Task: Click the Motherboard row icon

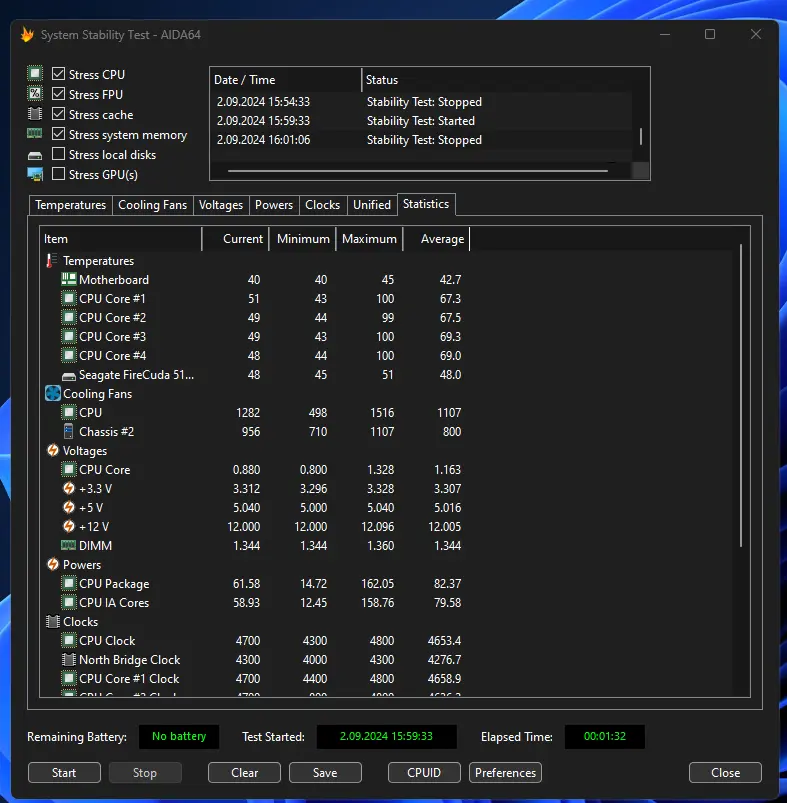Action: (69, 279)
